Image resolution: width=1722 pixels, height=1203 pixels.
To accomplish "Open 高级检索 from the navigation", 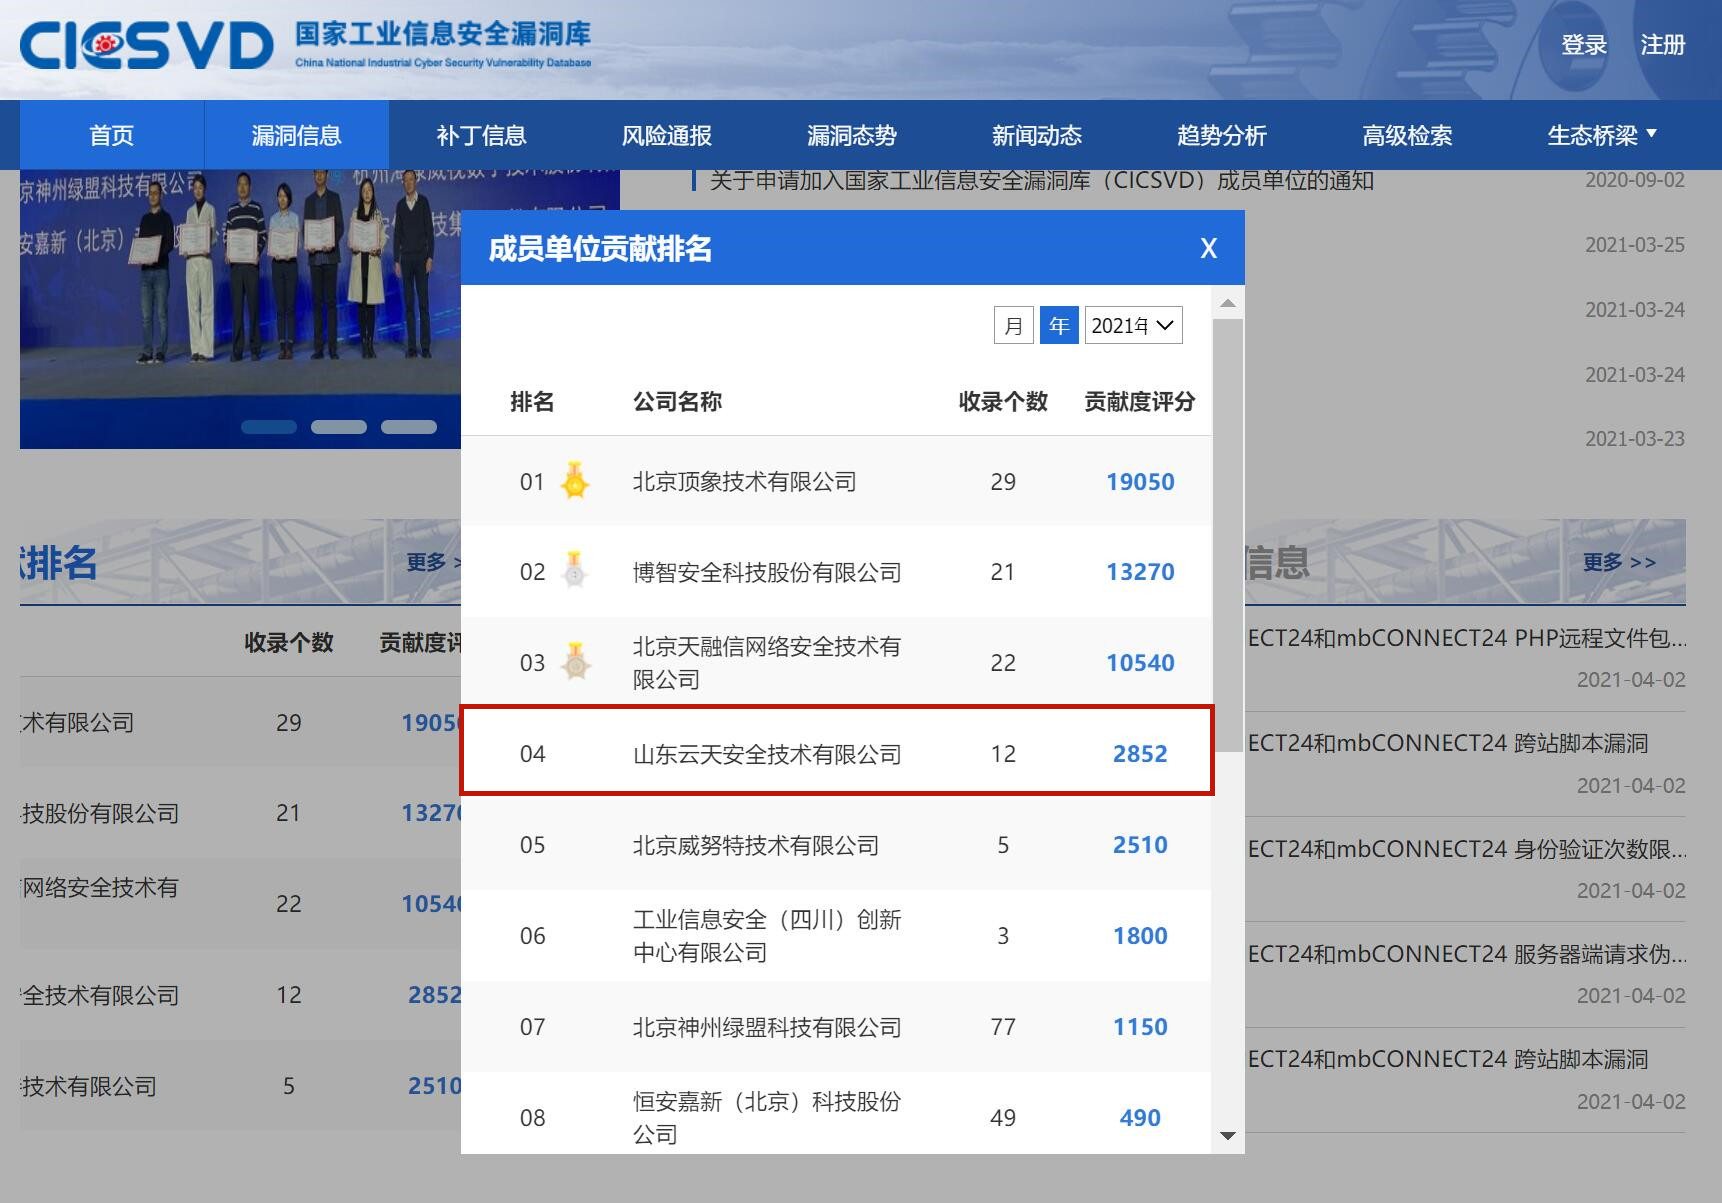I will [1406, 135].
